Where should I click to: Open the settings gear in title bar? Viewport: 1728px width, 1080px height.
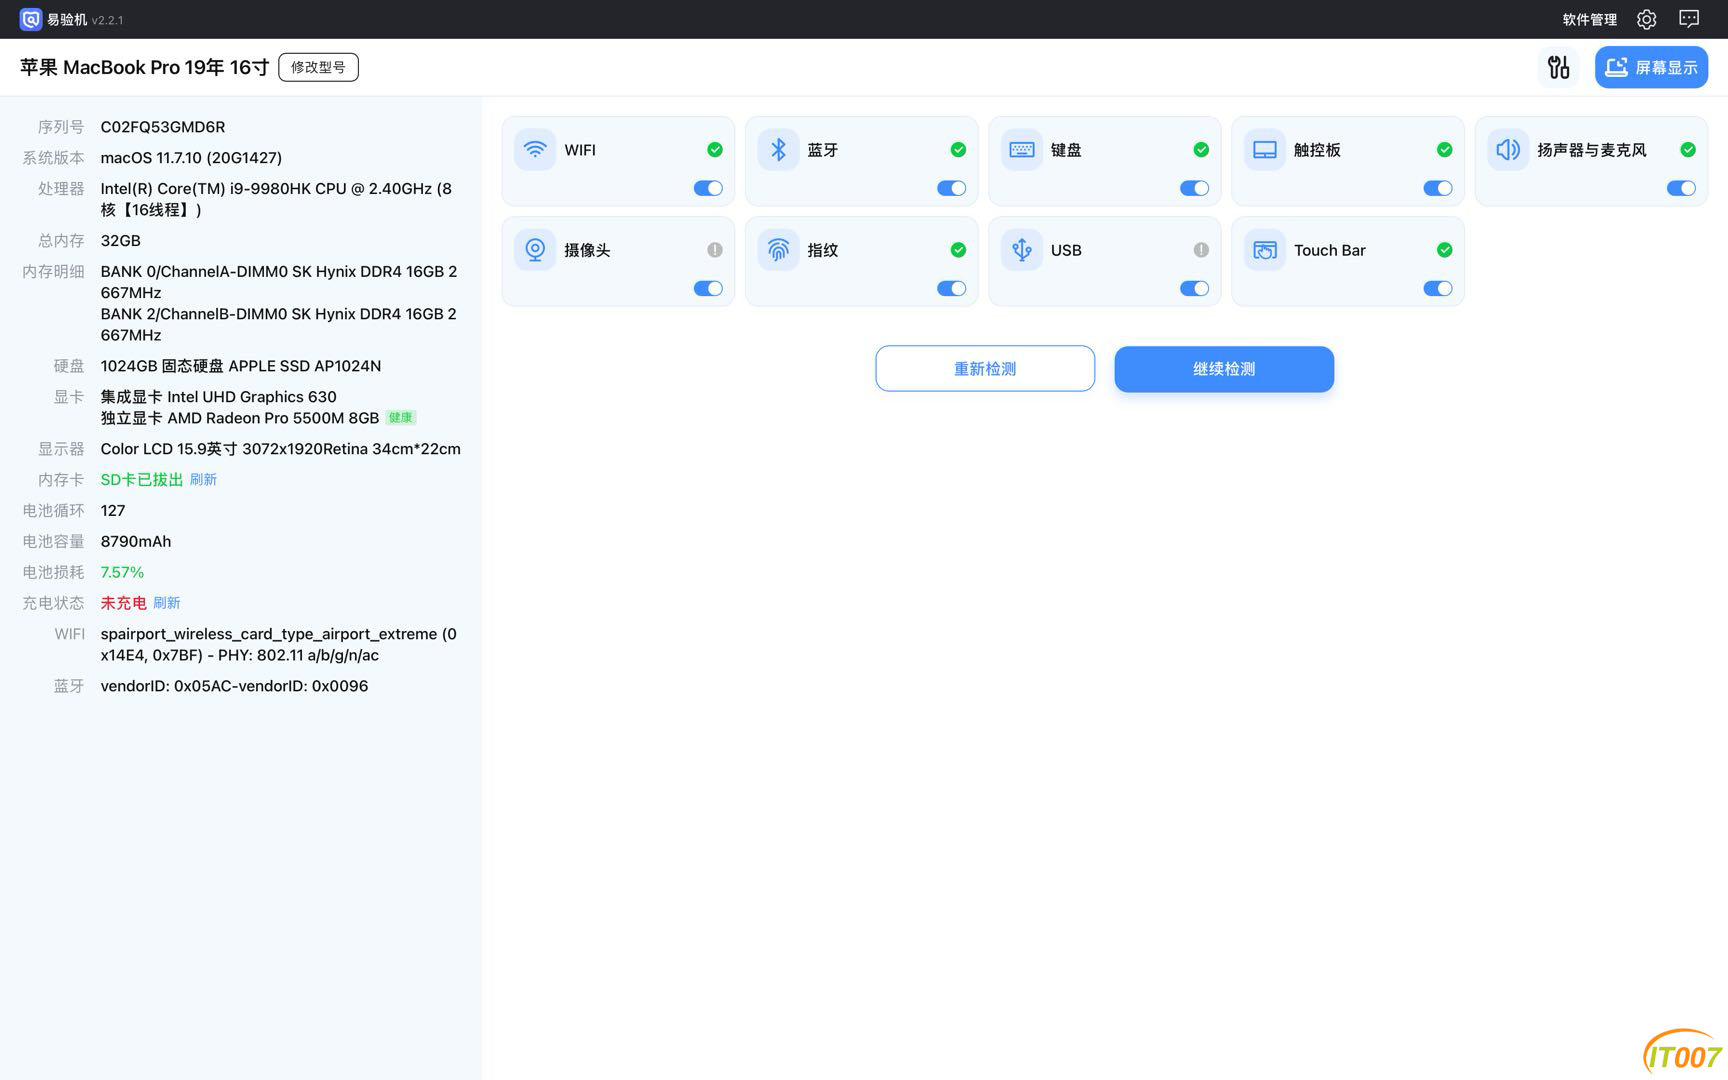coord(1646,19)
